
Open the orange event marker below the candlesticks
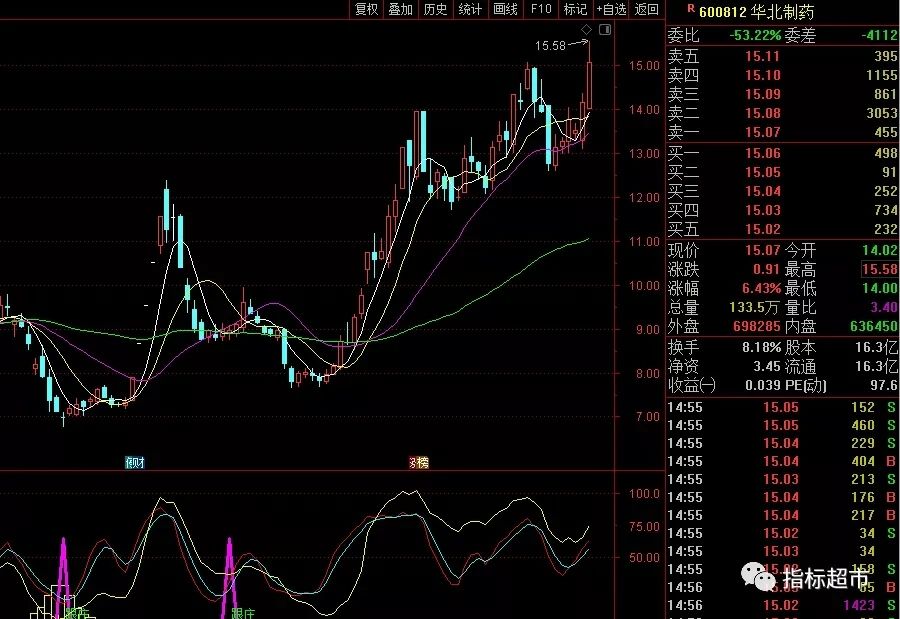click(419, 462)
